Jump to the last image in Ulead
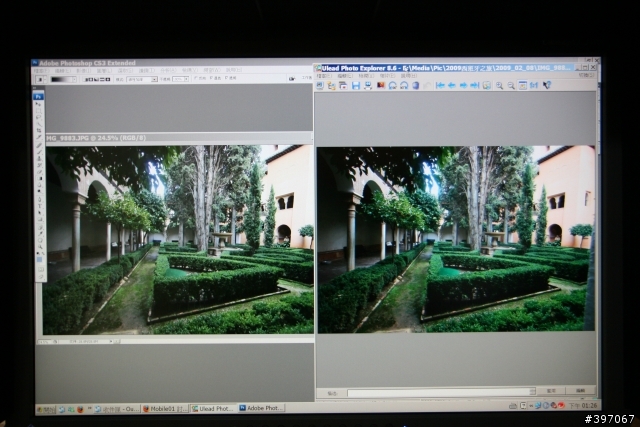640x427 pixels. [x=475, y=85]
